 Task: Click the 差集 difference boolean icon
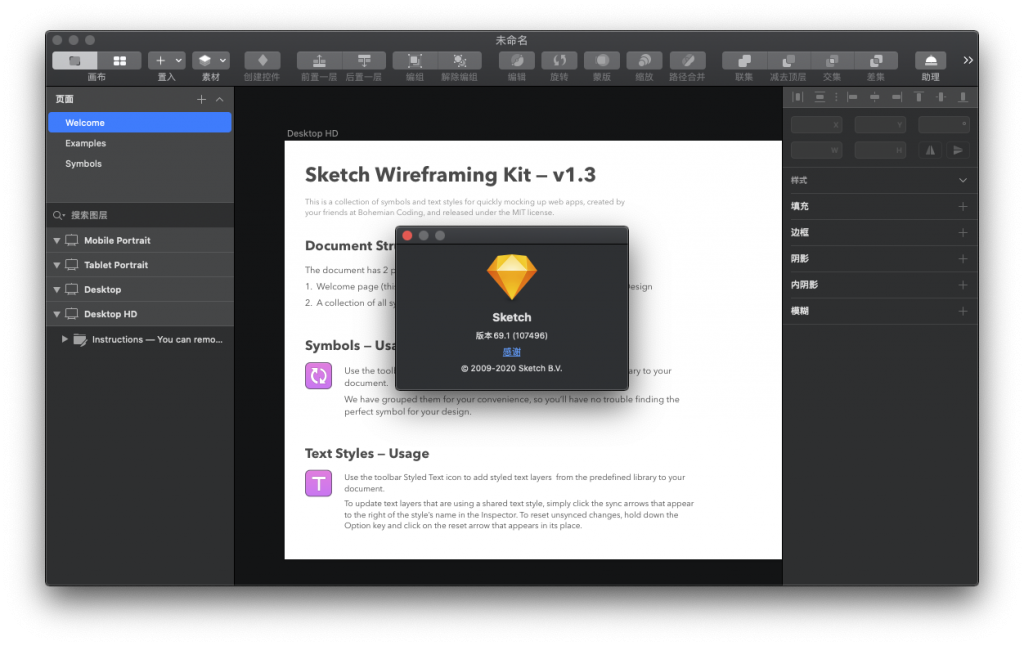(876, 61)
